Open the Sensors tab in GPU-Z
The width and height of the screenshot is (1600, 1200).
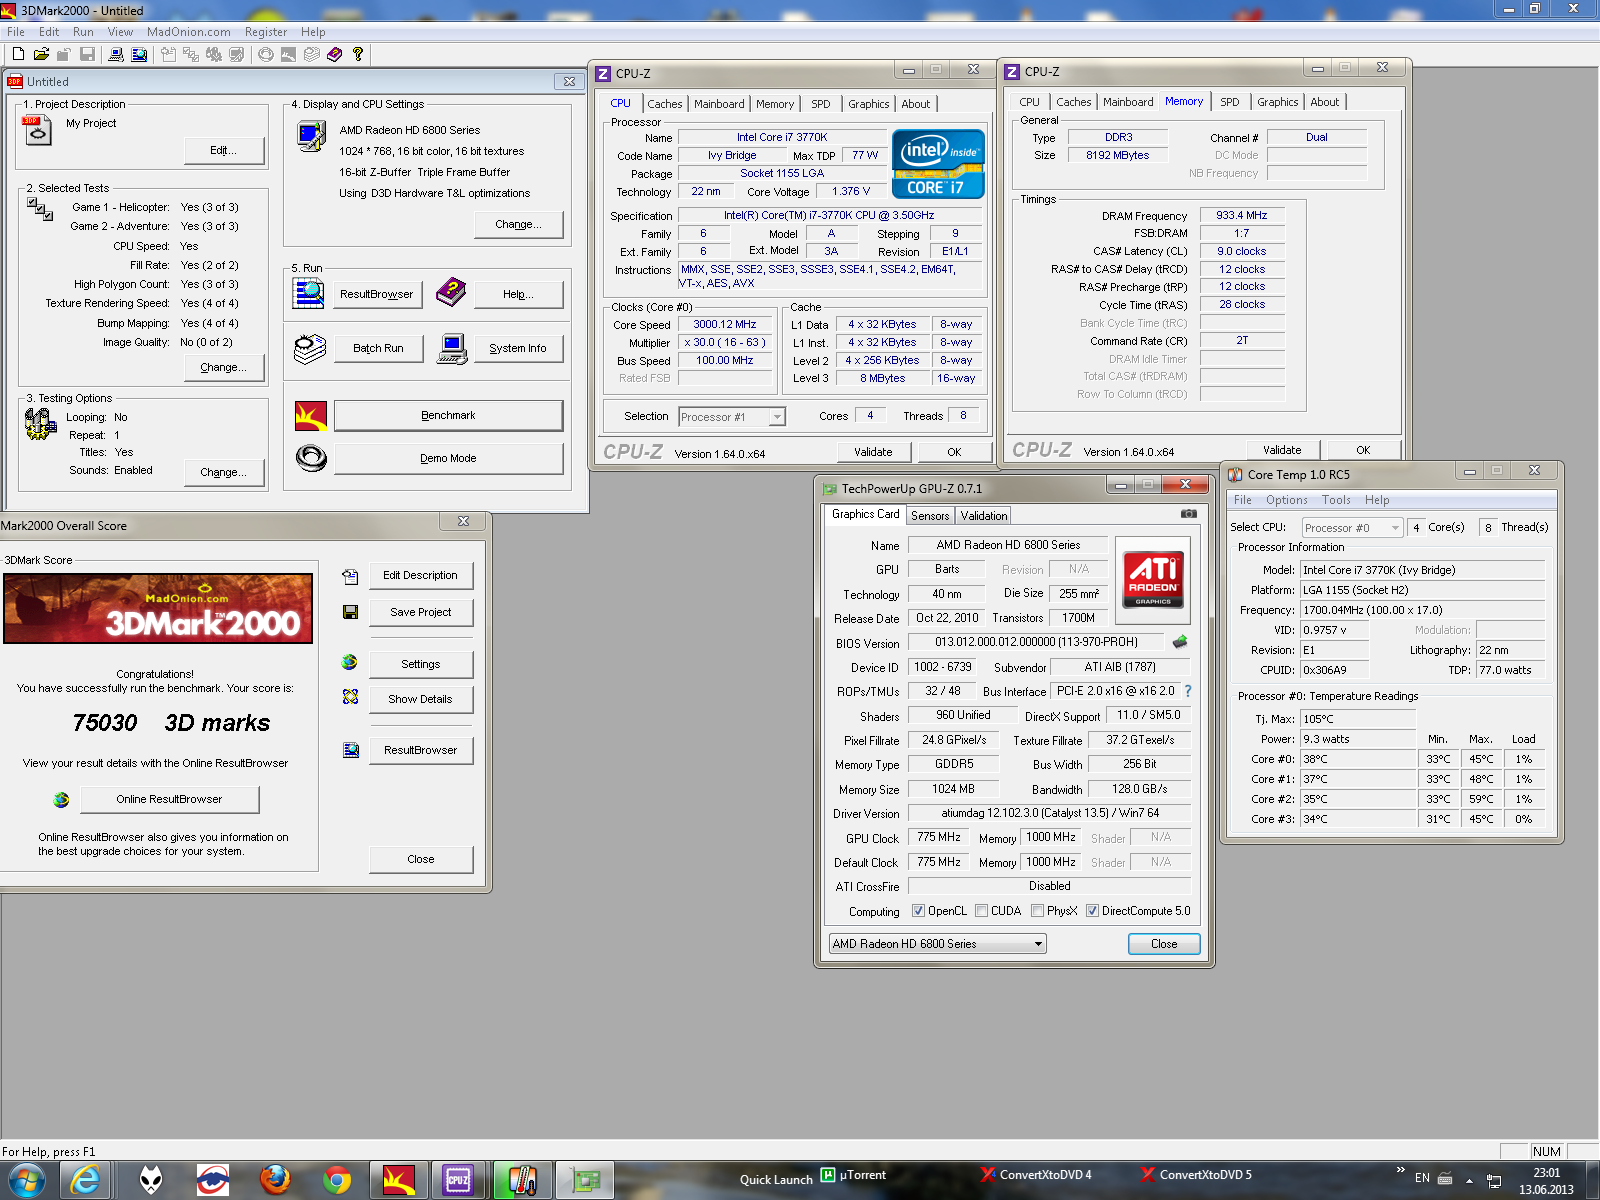[930, 516]
